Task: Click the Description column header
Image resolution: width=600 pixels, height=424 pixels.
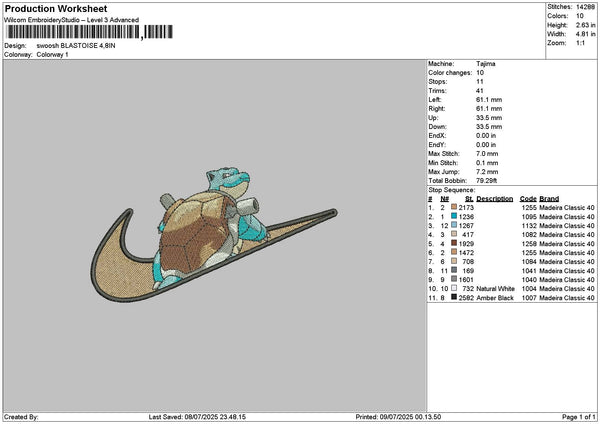Action: click(x=495, y=198)
